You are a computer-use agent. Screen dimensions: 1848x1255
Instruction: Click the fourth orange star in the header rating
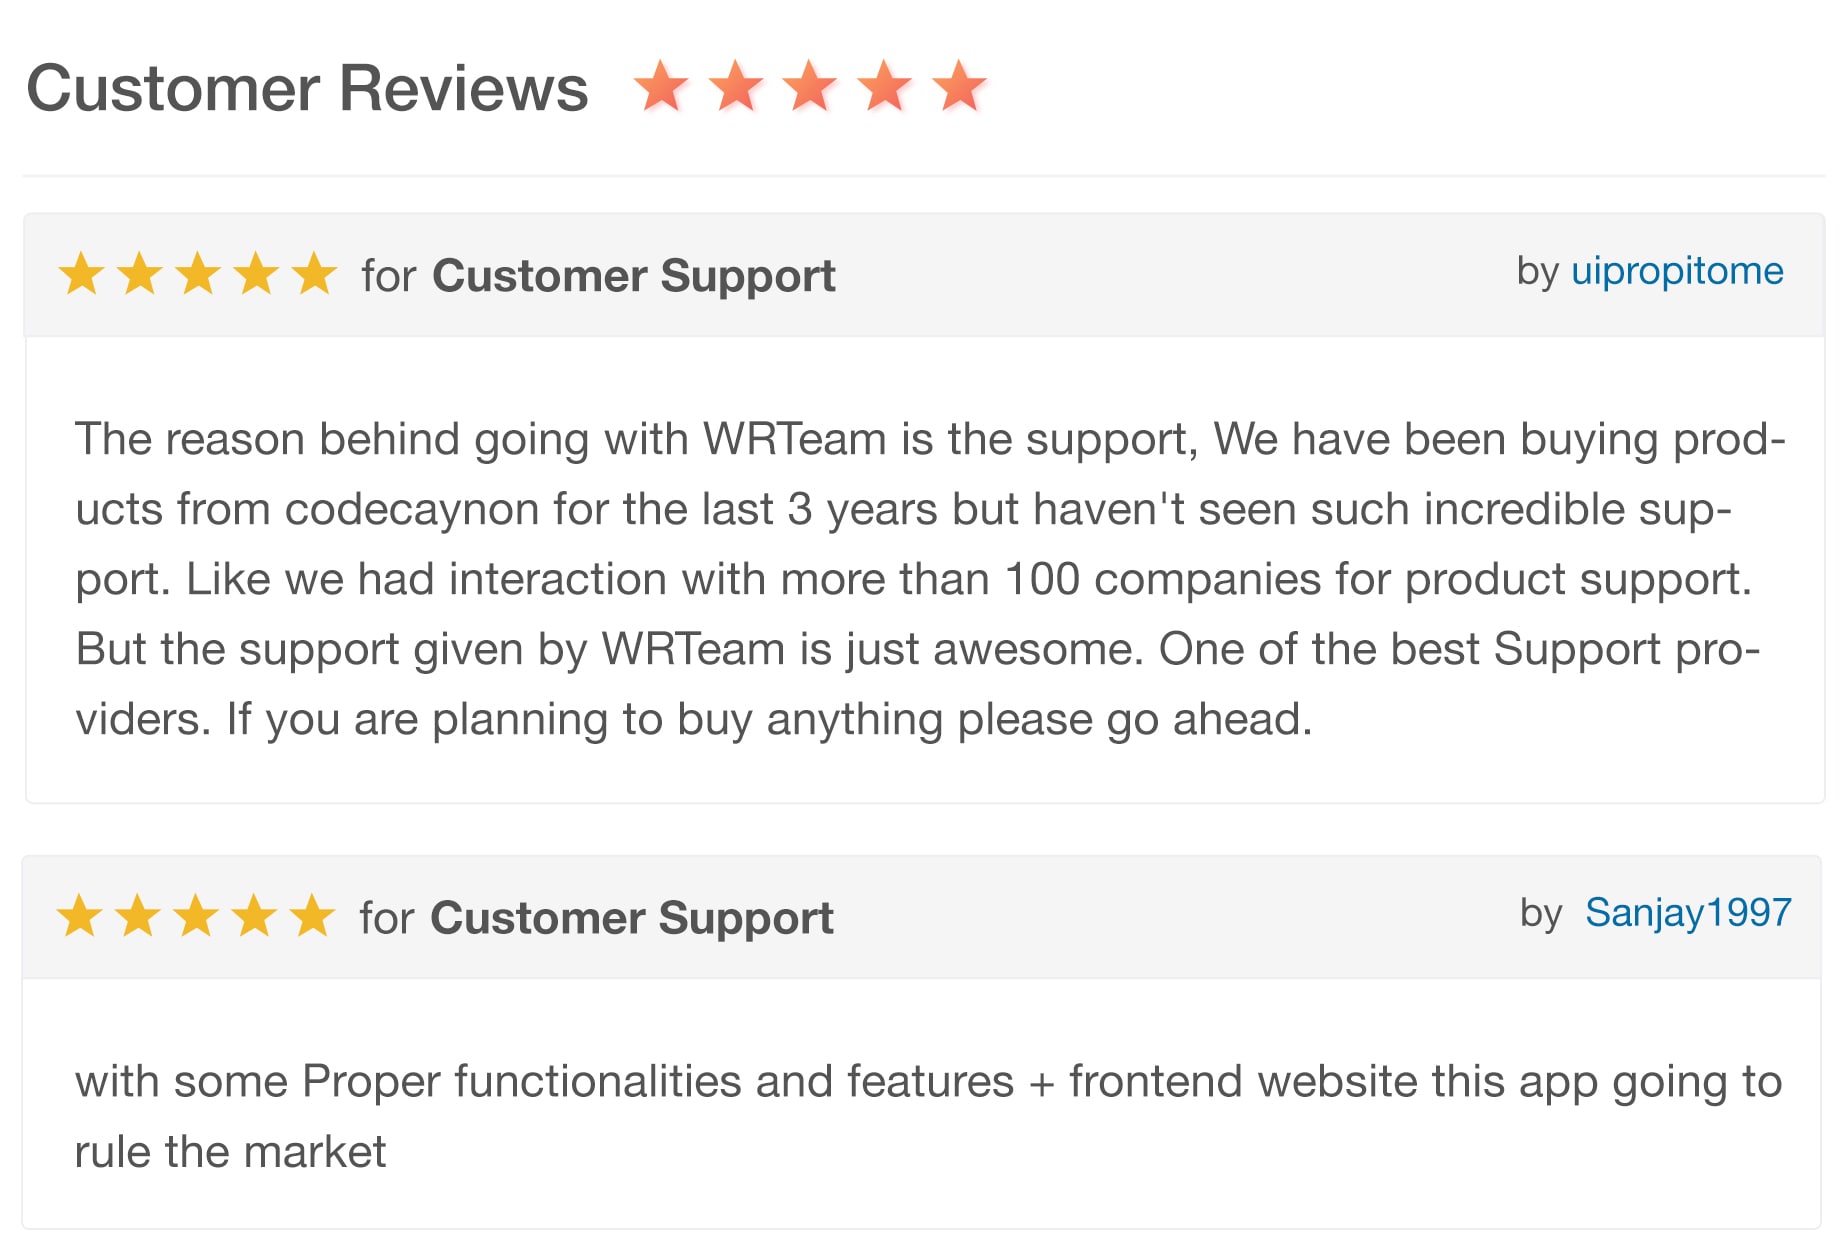pyautogui.click(x=886, y=86)
